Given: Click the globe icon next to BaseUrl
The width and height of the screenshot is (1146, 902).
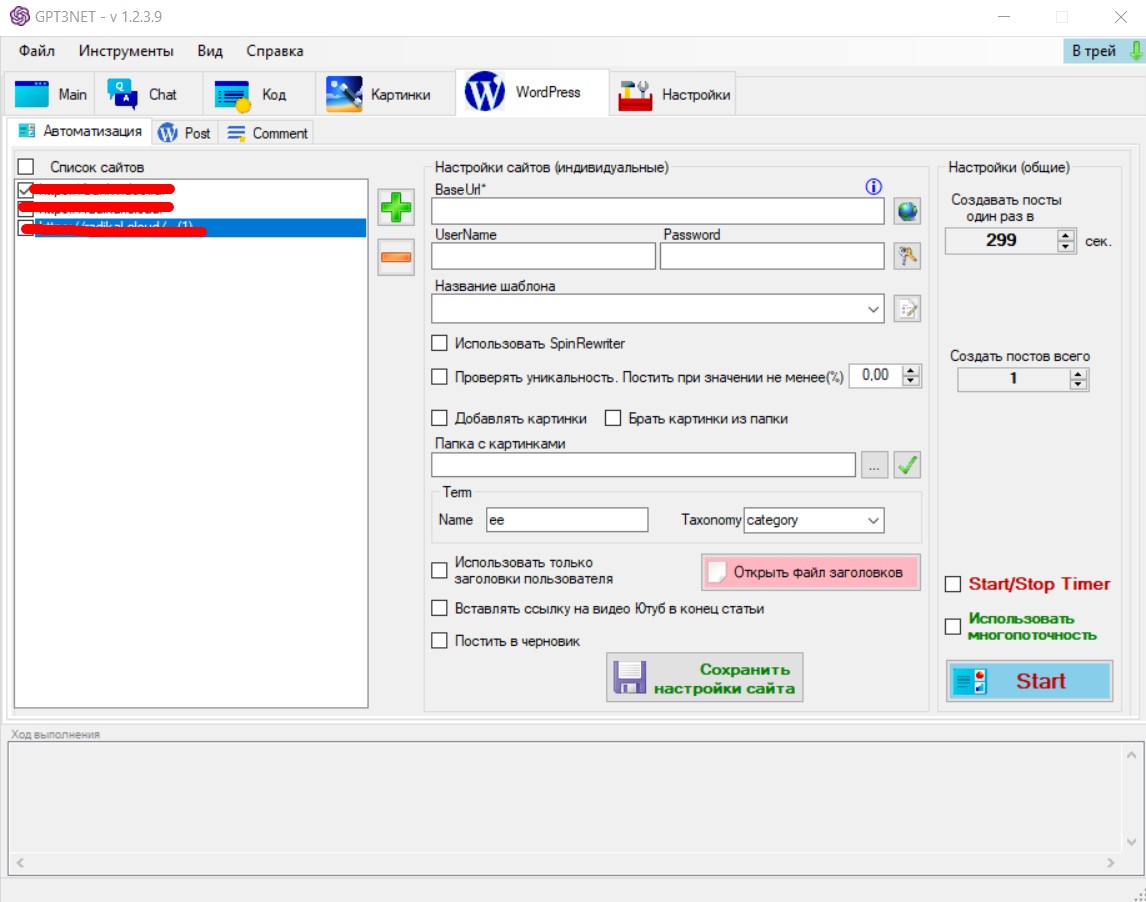Looking at the screenshot, I should coord(907,211).
